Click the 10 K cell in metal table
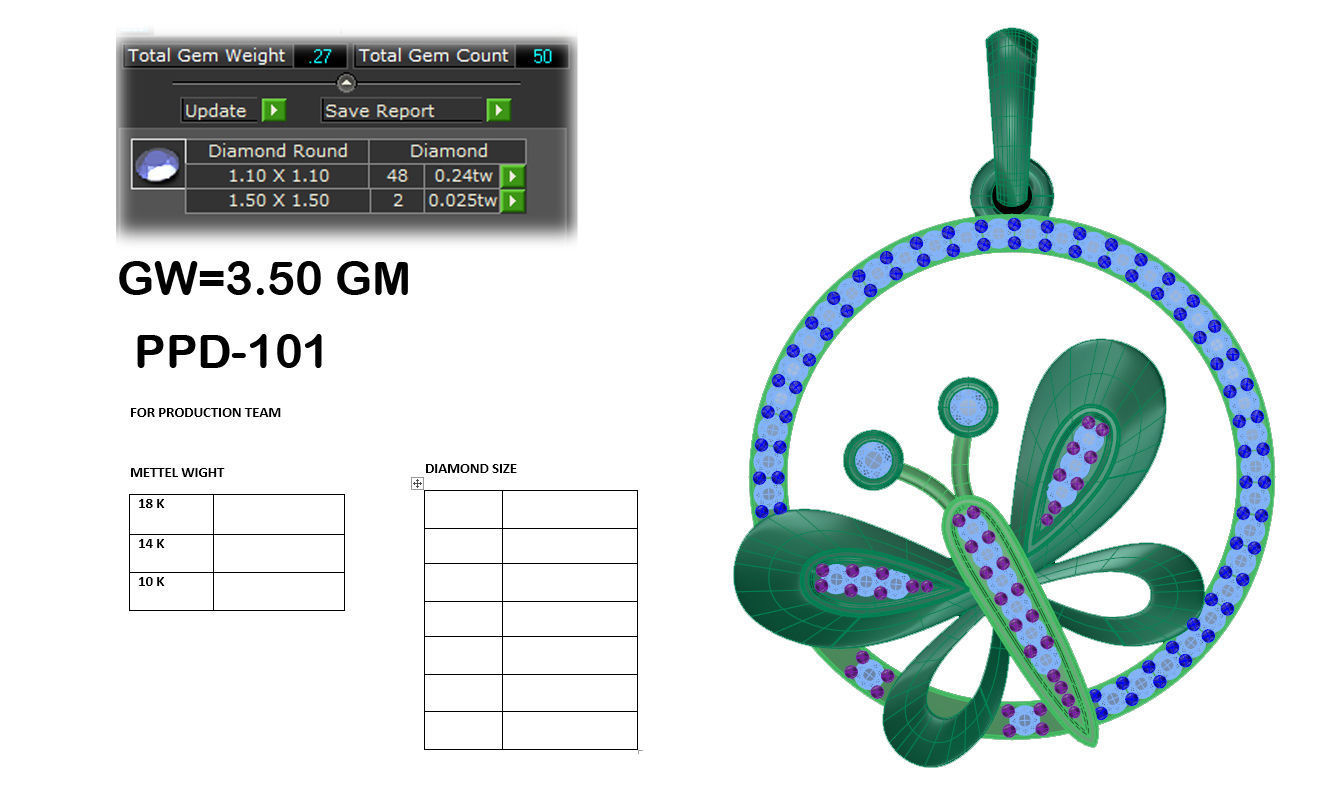 171,591
